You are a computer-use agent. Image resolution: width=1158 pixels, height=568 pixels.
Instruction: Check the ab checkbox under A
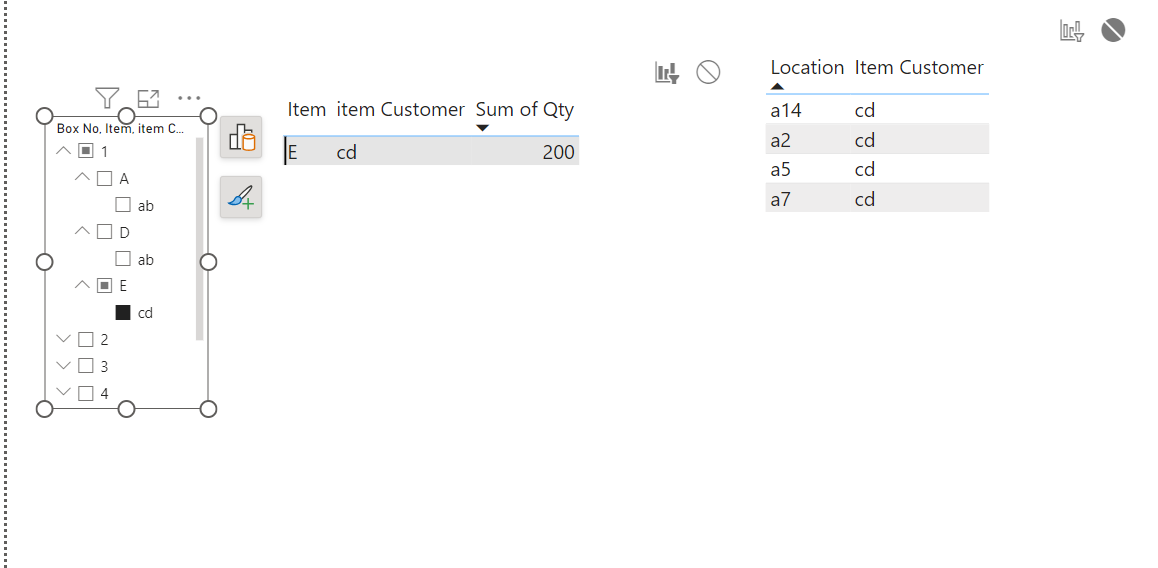[x=123, y=205]
